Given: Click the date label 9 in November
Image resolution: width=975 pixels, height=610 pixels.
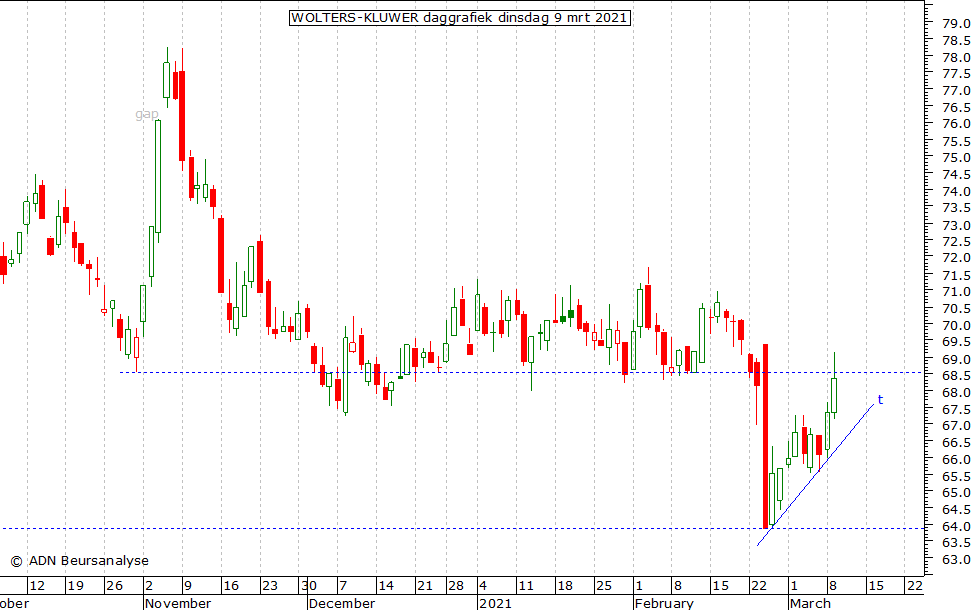Looking at the screenshot, I should (x=188, y=586).
